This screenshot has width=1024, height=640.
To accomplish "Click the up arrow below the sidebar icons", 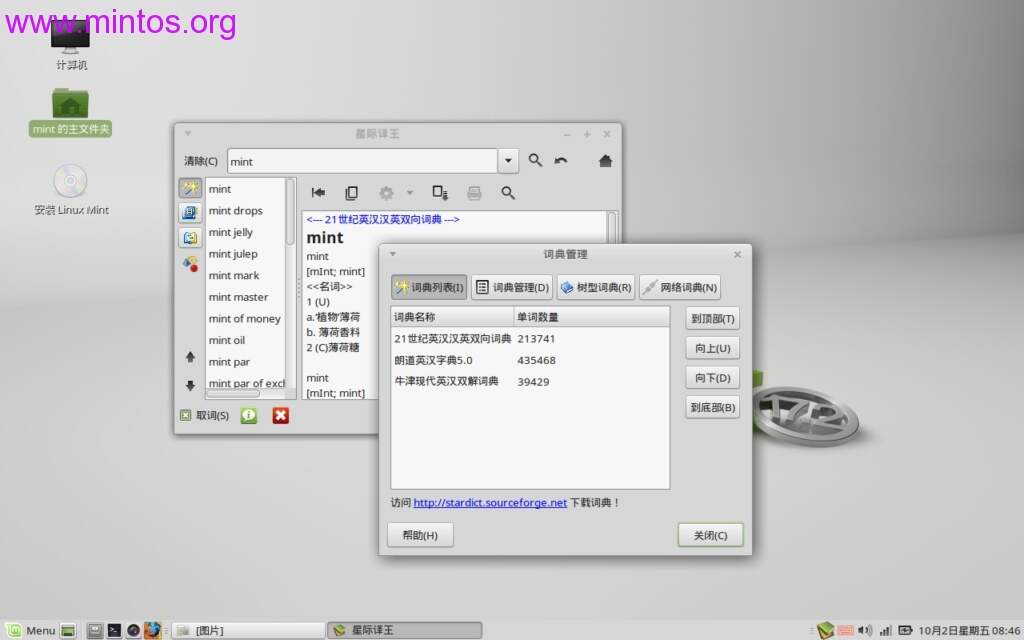I will [x=190, y=357].
